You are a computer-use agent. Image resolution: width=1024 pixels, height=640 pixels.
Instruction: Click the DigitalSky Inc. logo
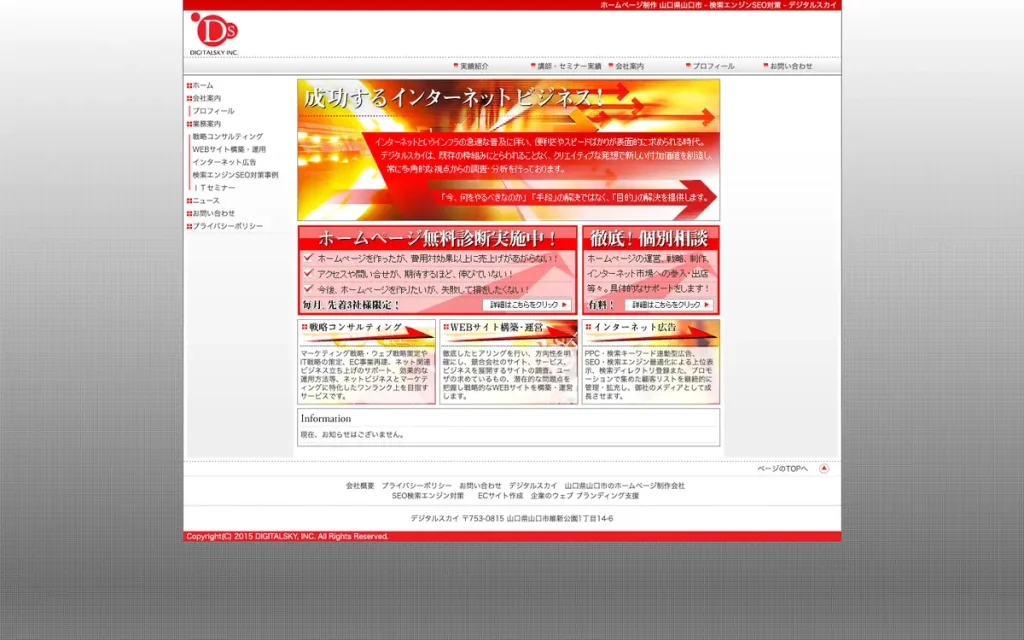[214, 35]
